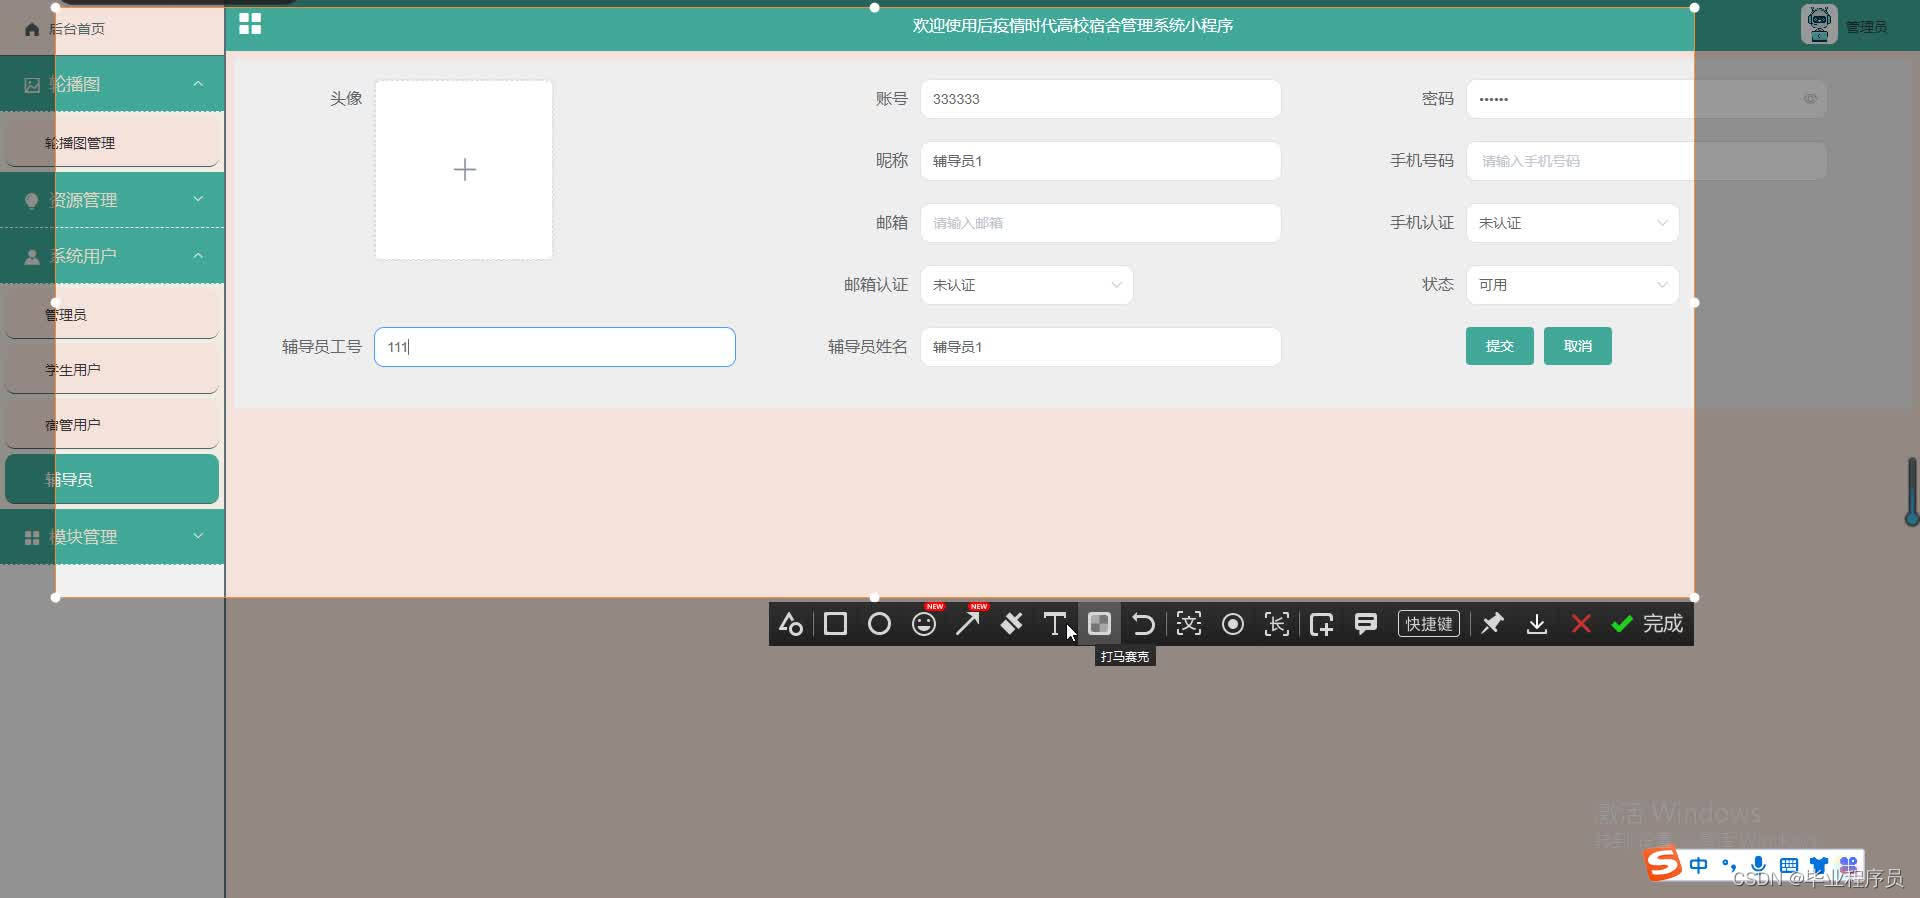Expand the 资源管理 sidebar section
Image resolution: width=1920 pixels, height=898 pixels.
coord(112,200)
